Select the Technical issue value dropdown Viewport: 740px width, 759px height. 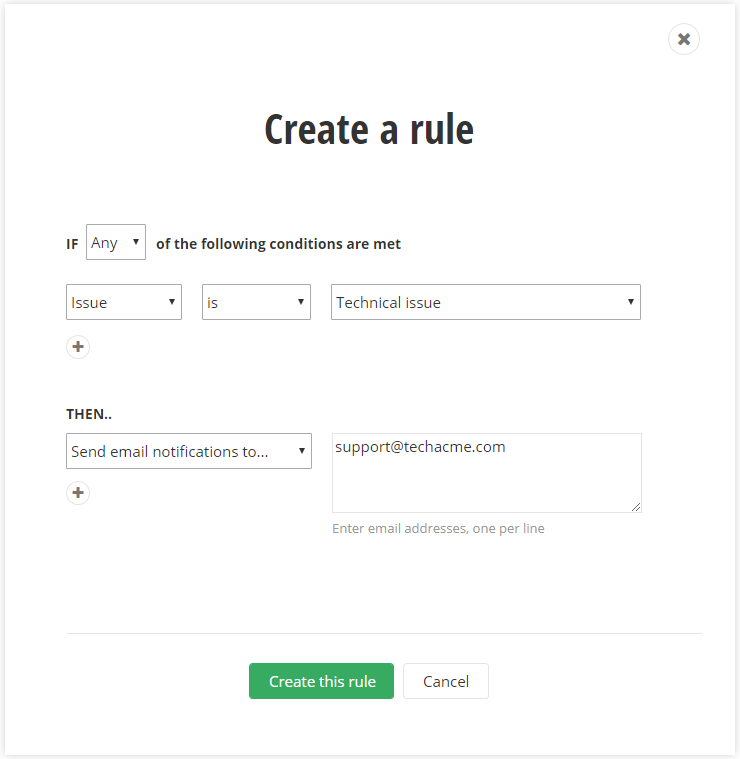pos(485,302)
